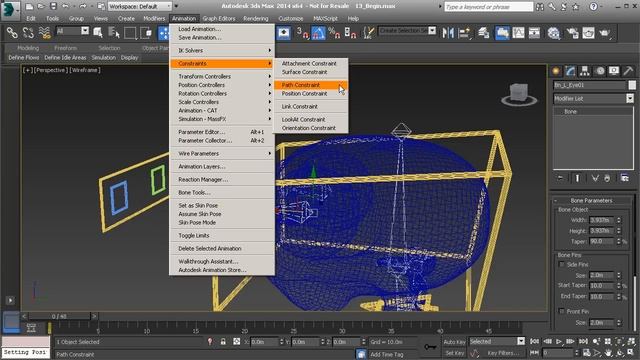This screenshot has height=360, width=640.
Task: Open the Material Editor
Action: coord(554,33)
